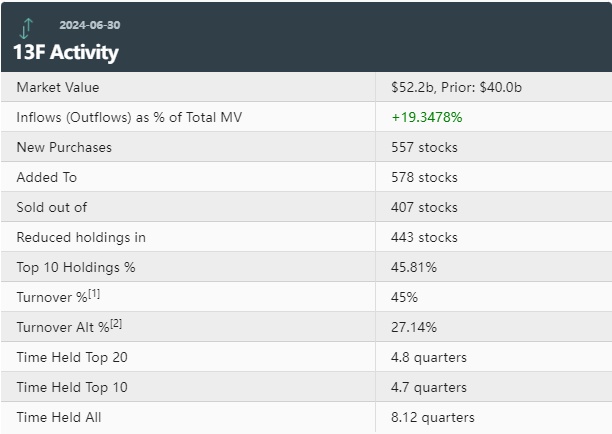
Task: Click the Time Held All label
Action: [x=59, y=417]
